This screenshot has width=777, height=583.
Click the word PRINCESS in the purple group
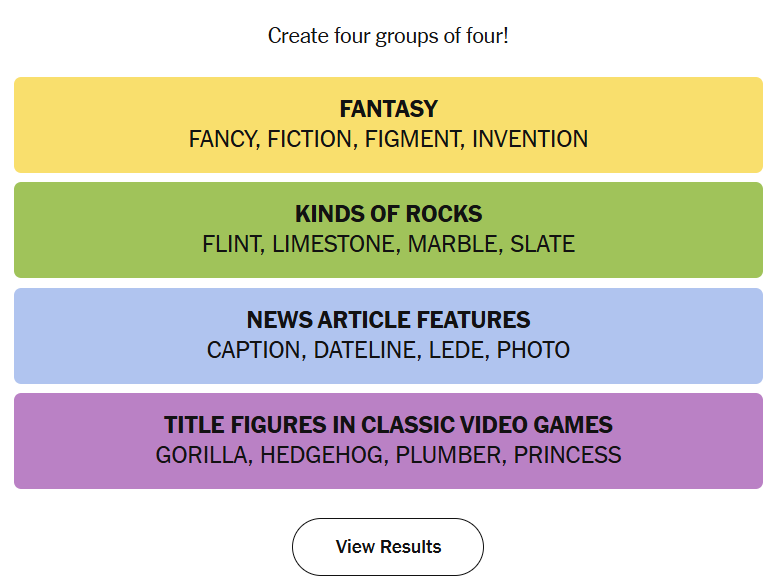point(568,456)
